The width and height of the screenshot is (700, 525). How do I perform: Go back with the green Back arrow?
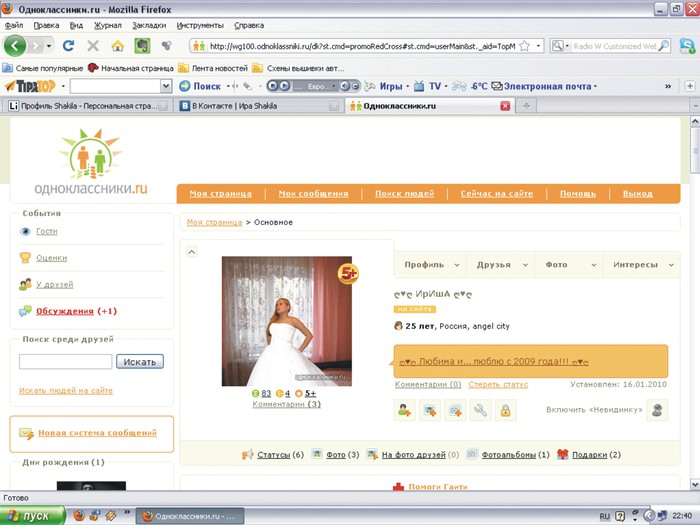coord(15,46)
